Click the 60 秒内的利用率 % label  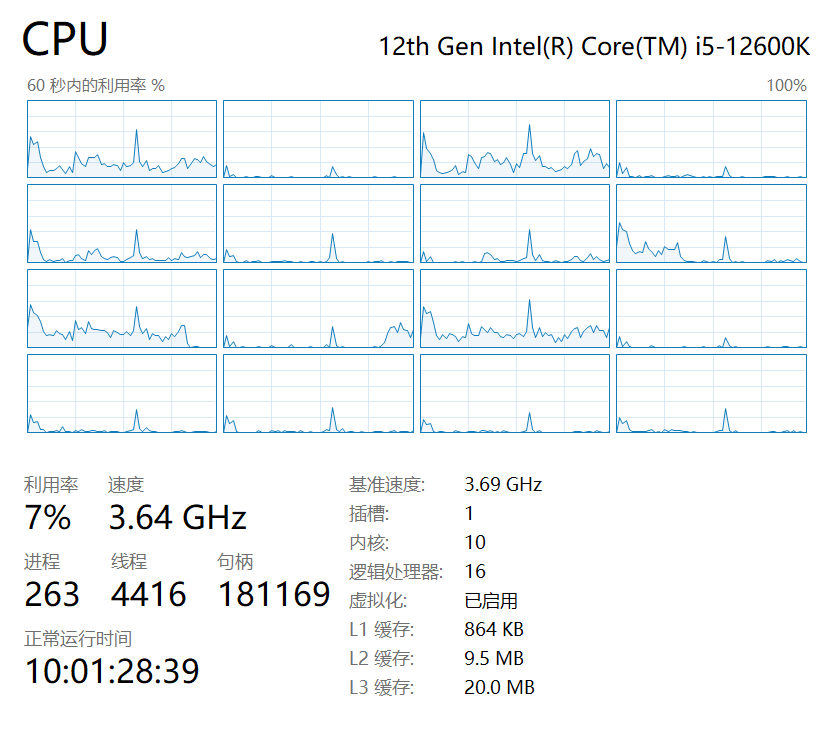[96, 86]
